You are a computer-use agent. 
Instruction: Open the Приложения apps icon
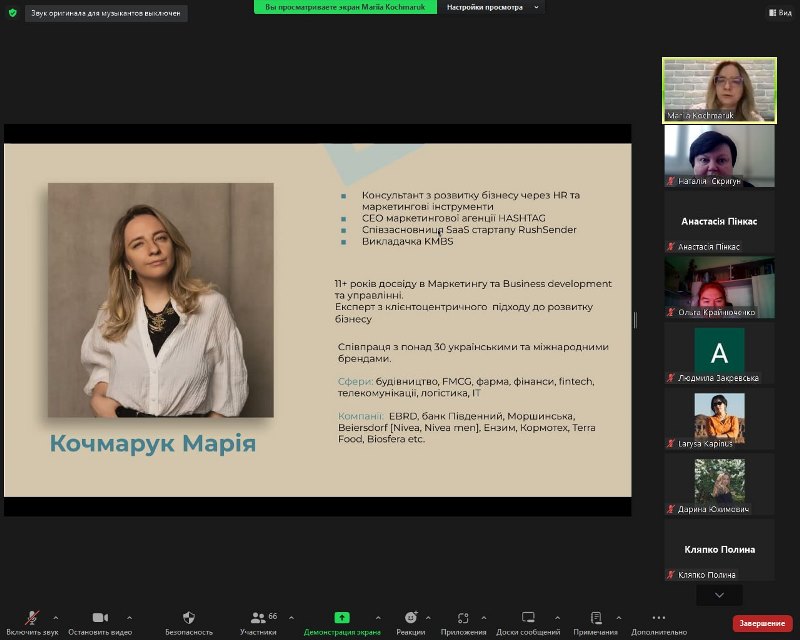462,618
